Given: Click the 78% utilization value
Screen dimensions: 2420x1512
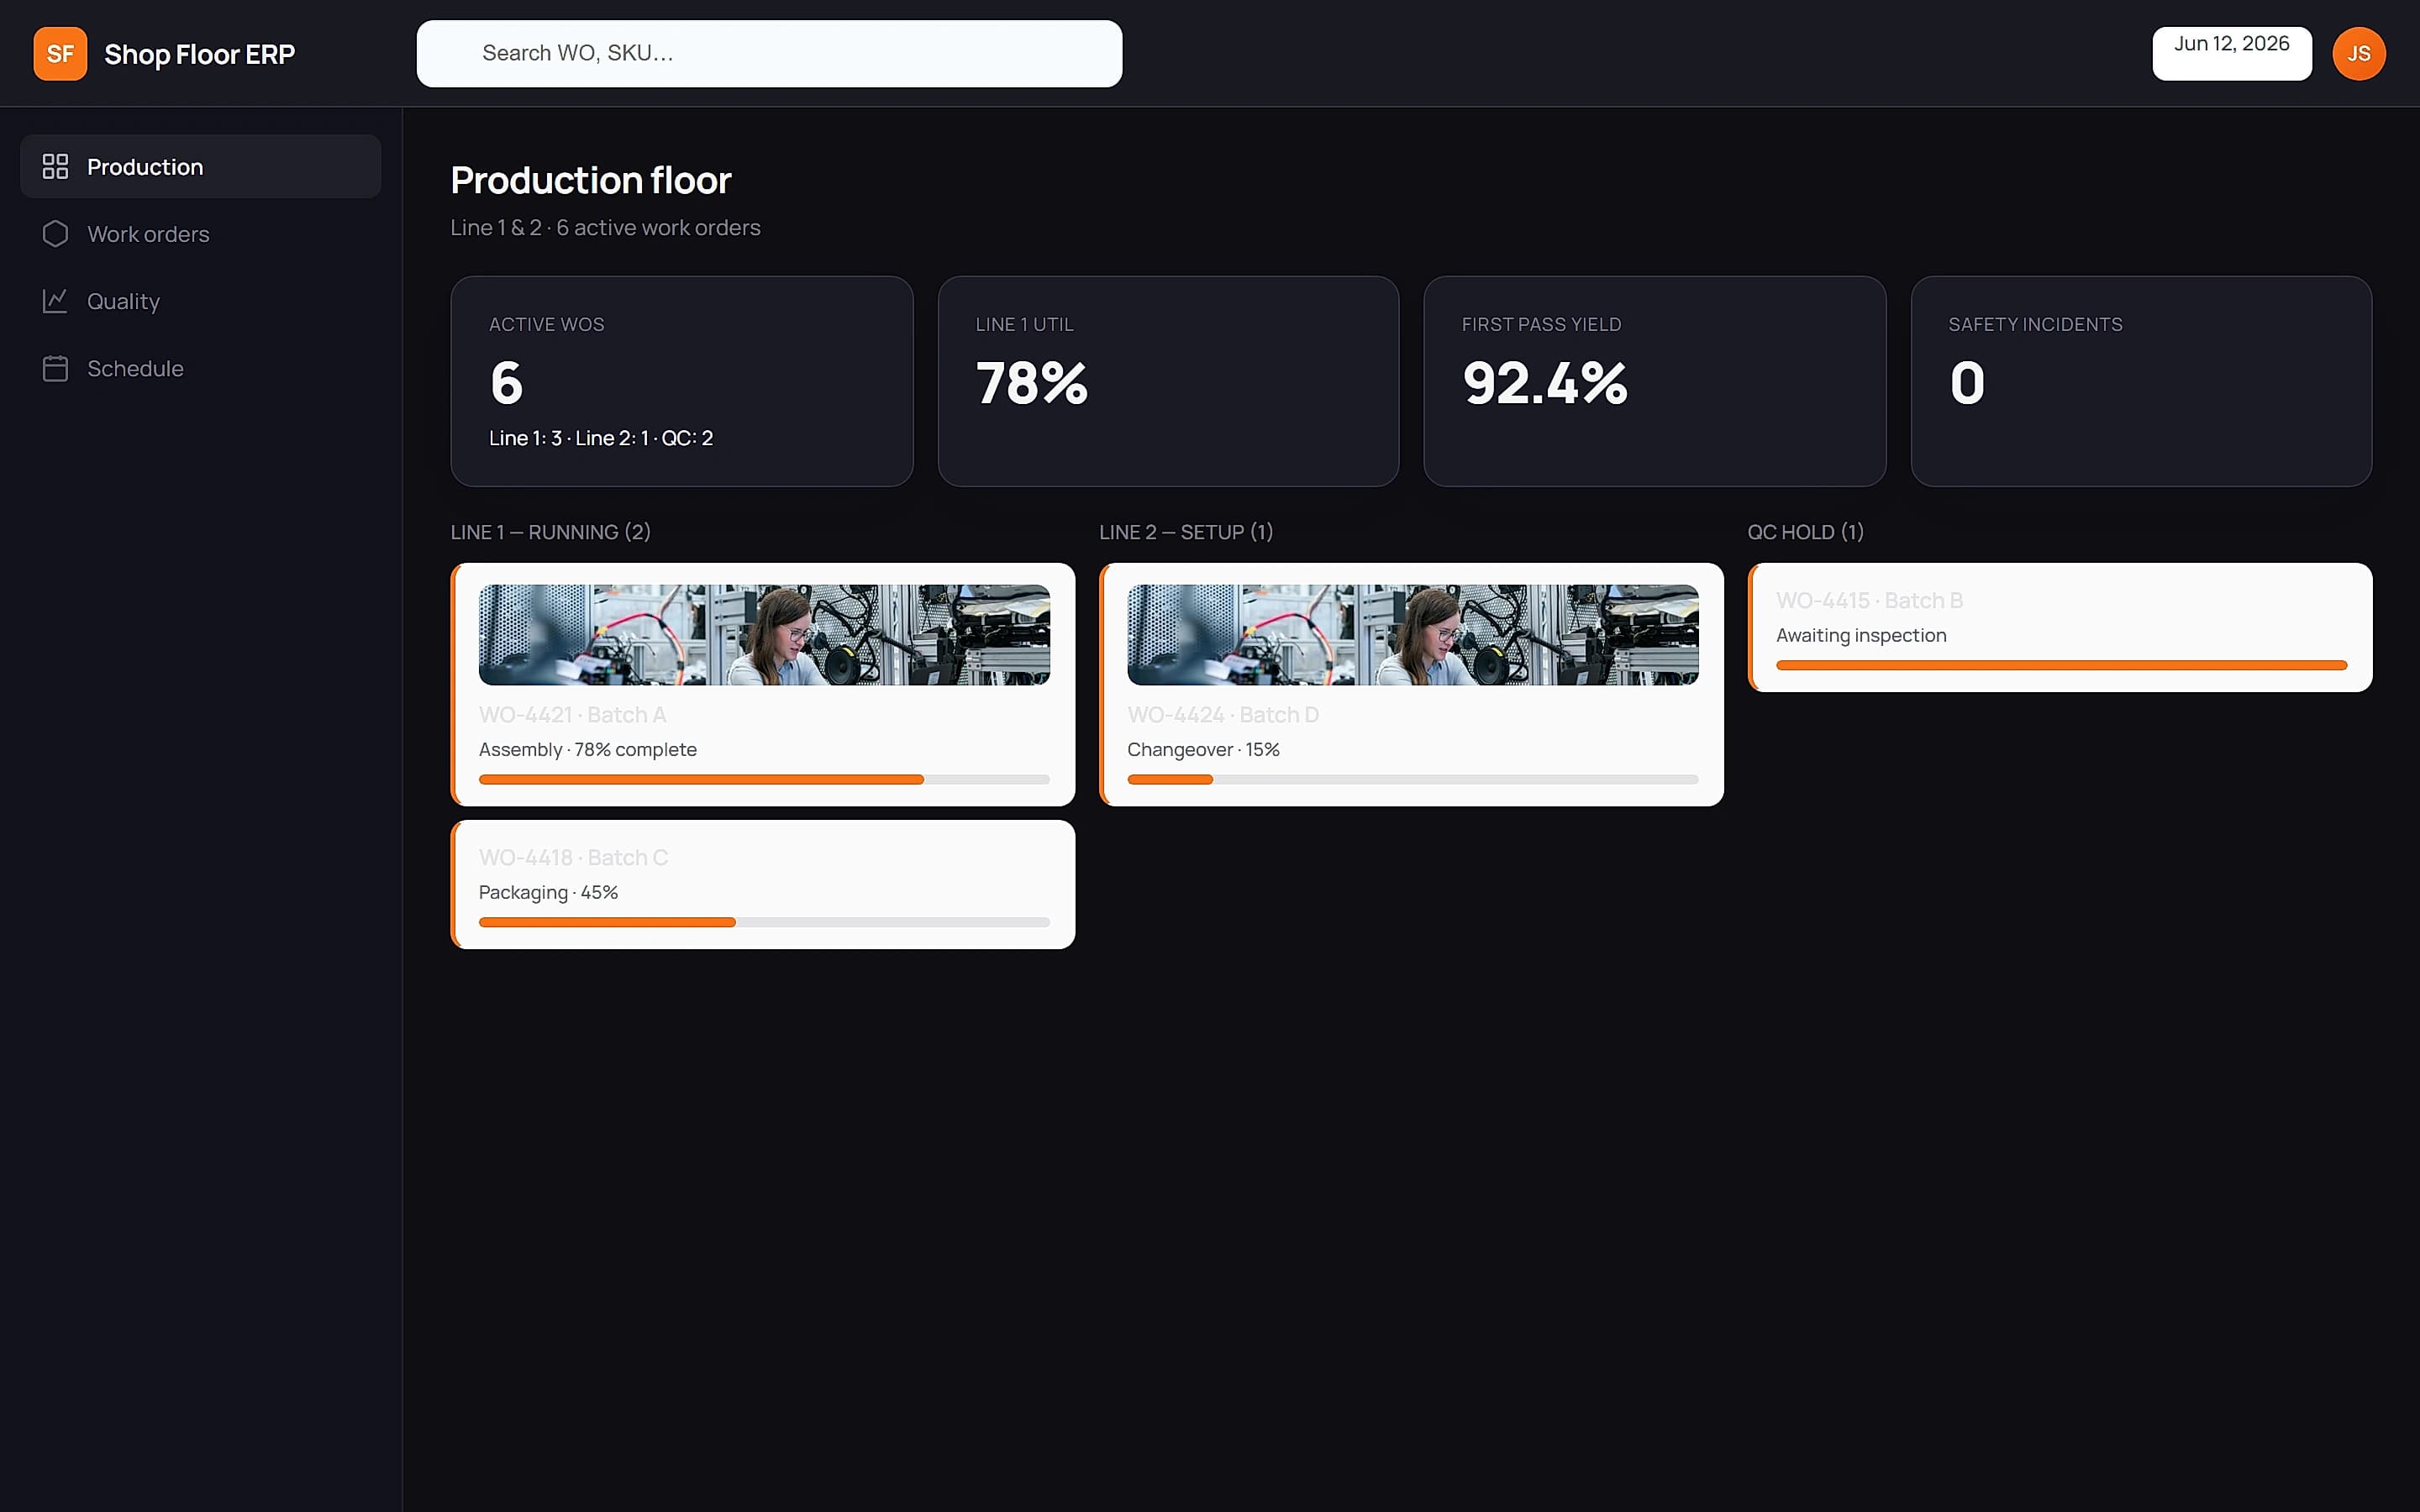Looking at the screenshot, I should 1031,383.
